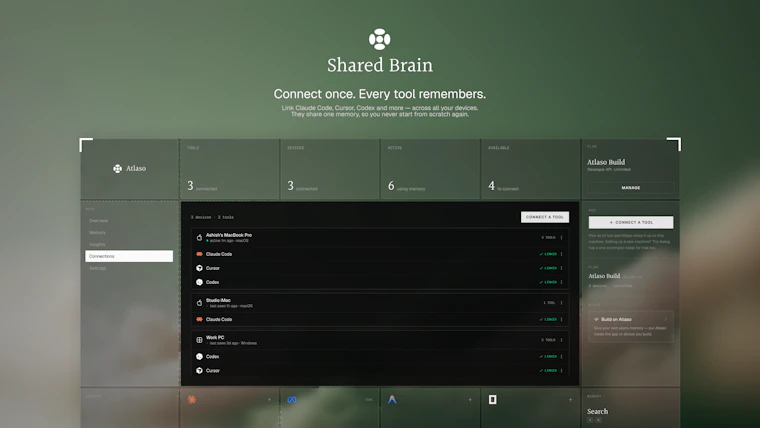Image resolution: width=760 pixels, height=428 pixels.
Task: Click the 3 tools connected stat card
Action: point(230,169)
